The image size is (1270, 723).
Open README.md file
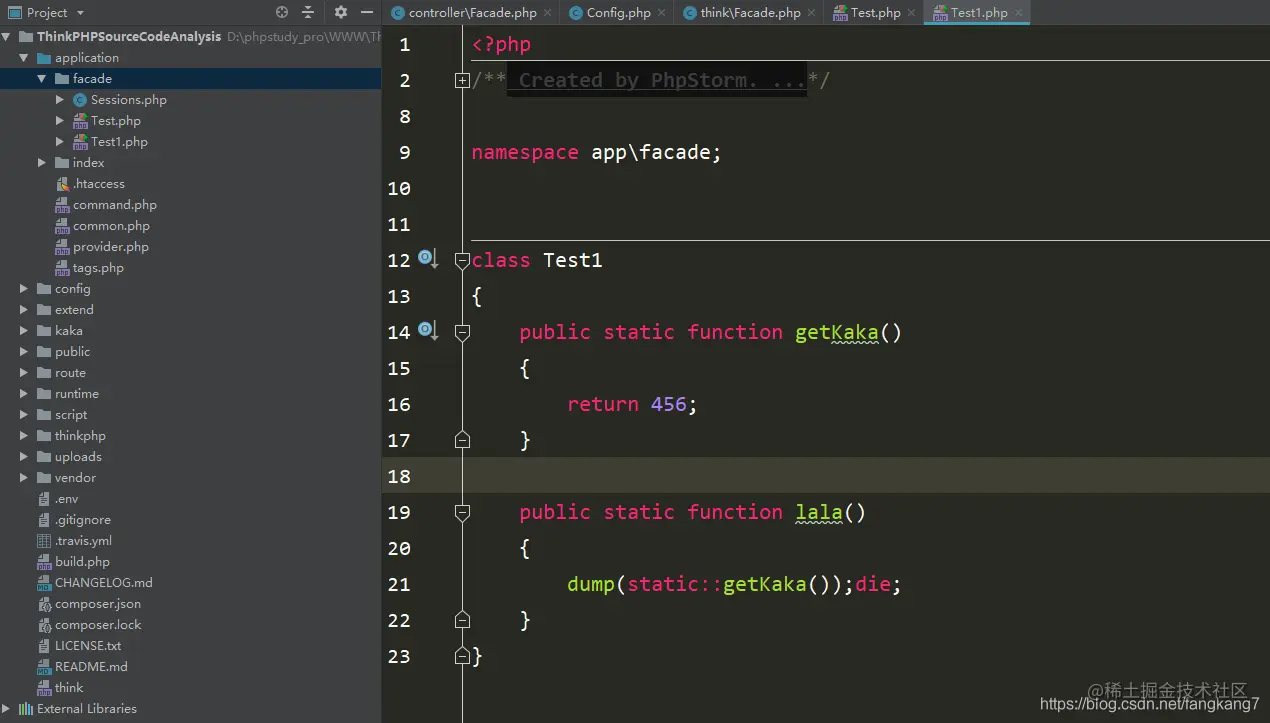pyautogui.click(x=91, y=667)
